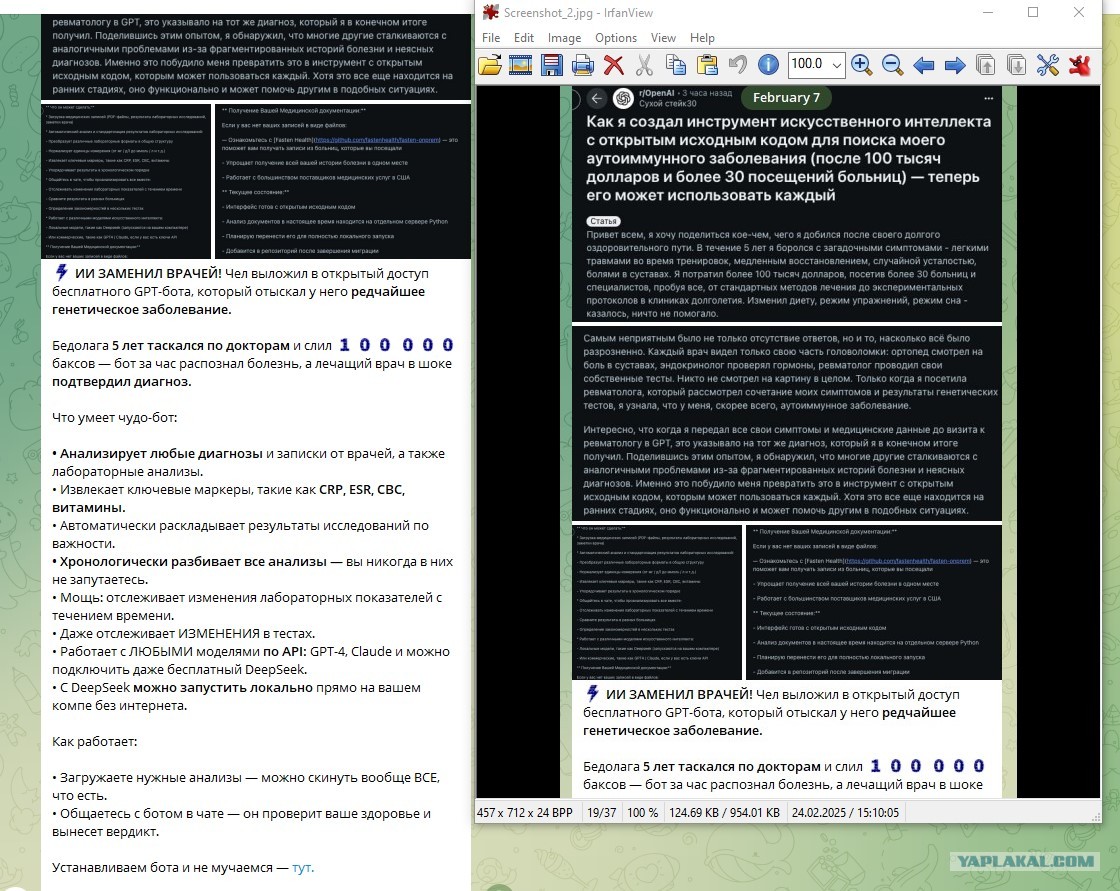The height and width of the screenshot is (891, 1120).
Task: Click the lightning emoji before 'ИИ ЗАМЕНИЛ ВРАЧЕЙ!' on the left
Action: pos(61,272)
